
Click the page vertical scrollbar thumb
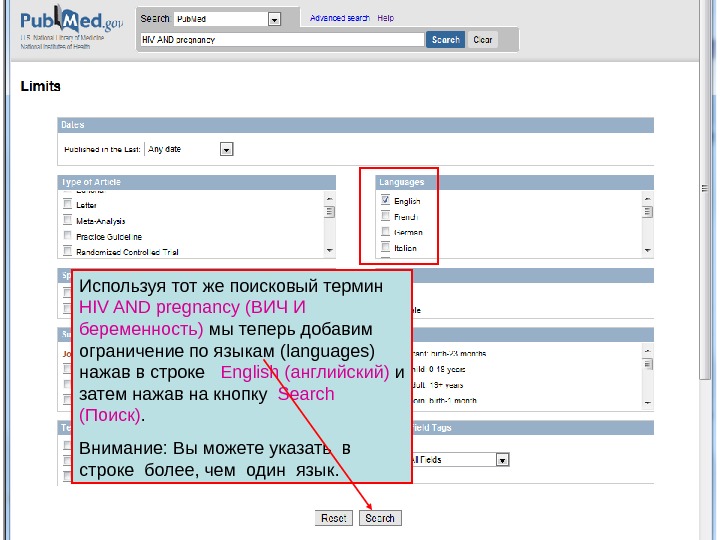click(x=705, y=188)
